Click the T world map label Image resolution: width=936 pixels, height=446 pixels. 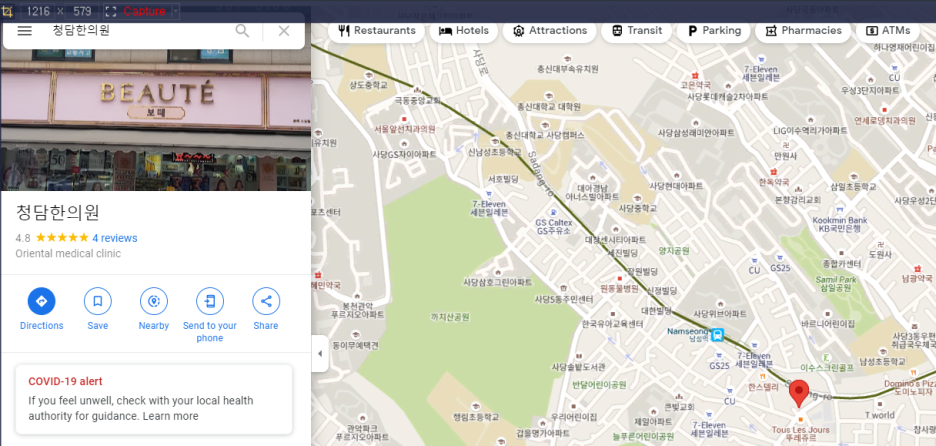click(879, 415)
